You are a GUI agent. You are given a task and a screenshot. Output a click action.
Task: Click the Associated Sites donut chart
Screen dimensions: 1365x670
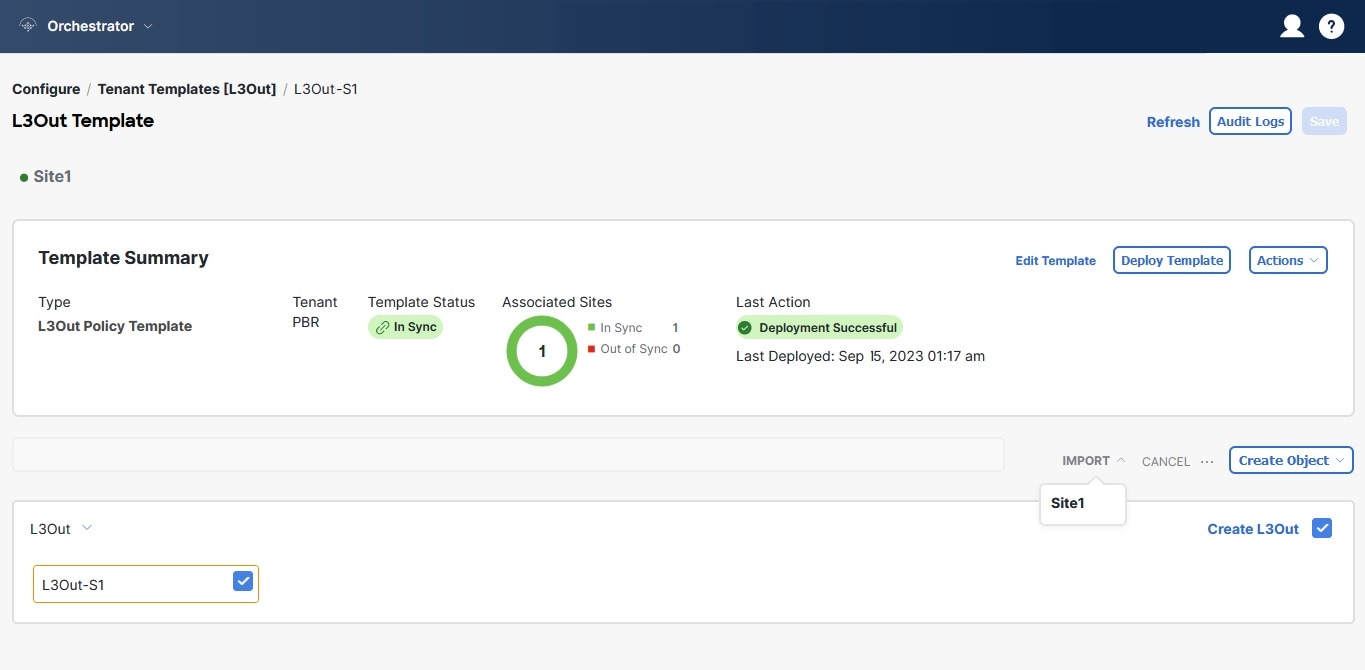[x=542, y=351]
